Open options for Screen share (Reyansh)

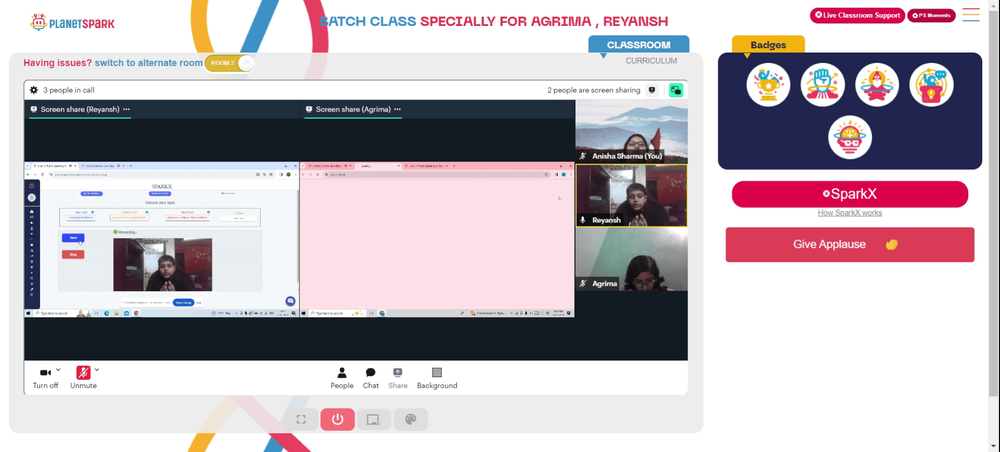(126, 109)
